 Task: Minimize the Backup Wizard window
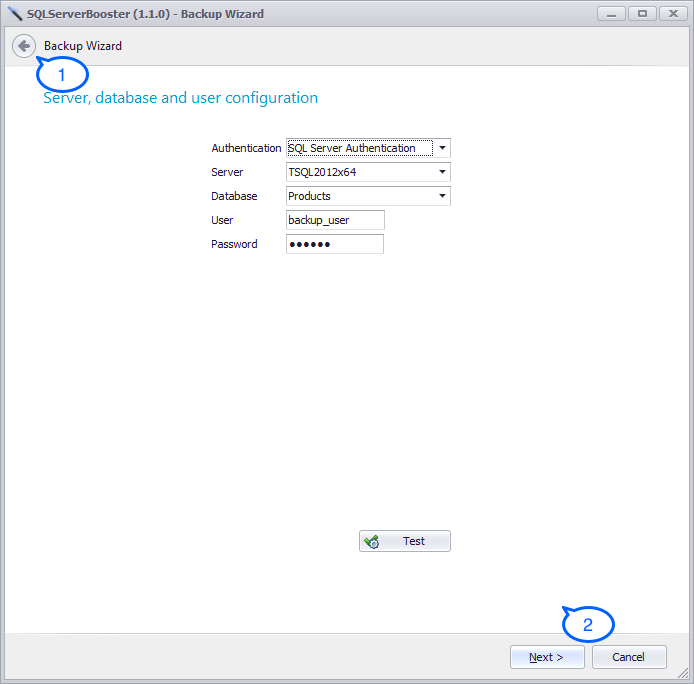[612, 13]
